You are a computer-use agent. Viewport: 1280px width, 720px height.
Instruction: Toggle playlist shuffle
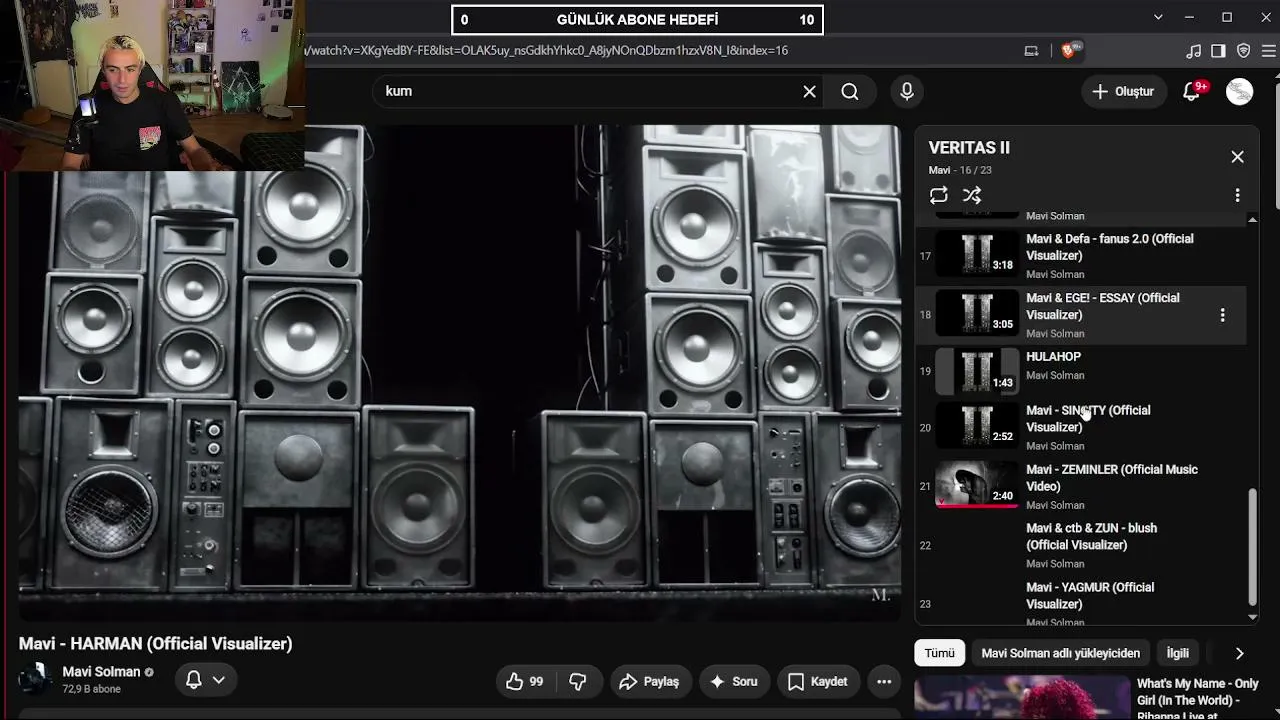(972, 195)
